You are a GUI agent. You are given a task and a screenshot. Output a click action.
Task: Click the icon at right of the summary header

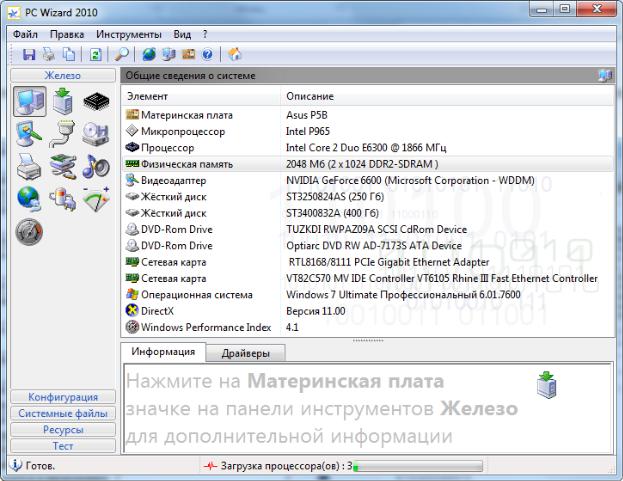(x=605, y=75)
